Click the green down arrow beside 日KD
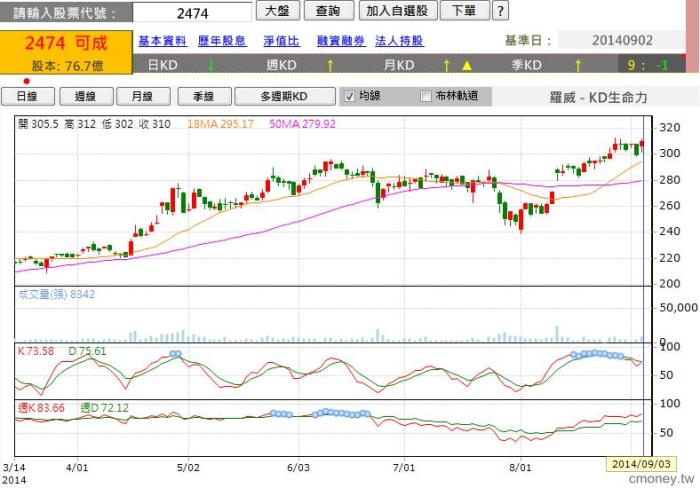 pyautogui.click(x=211, y=65)
